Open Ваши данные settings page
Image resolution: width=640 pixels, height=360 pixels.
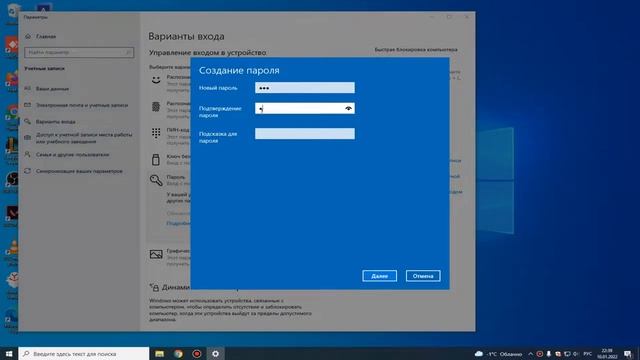pyautogui.click(x=52, y=89)
